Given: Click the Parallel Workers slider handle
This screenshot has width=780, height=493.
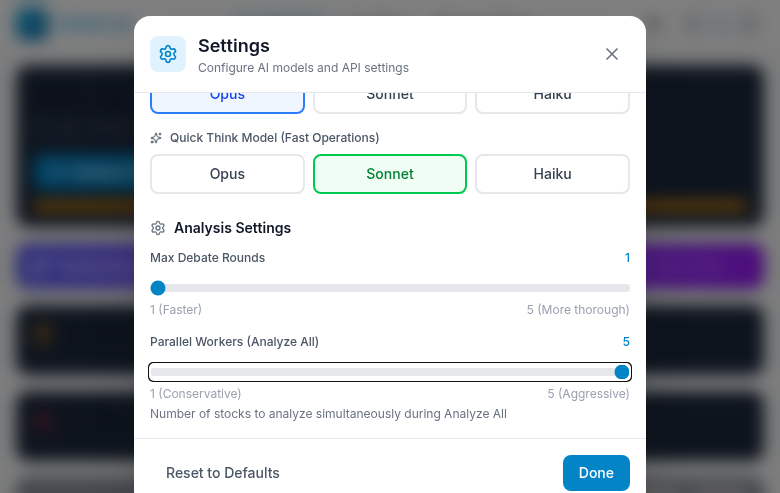Looking at the screenshot, I should pyautogui.click(x=622, y=372).
